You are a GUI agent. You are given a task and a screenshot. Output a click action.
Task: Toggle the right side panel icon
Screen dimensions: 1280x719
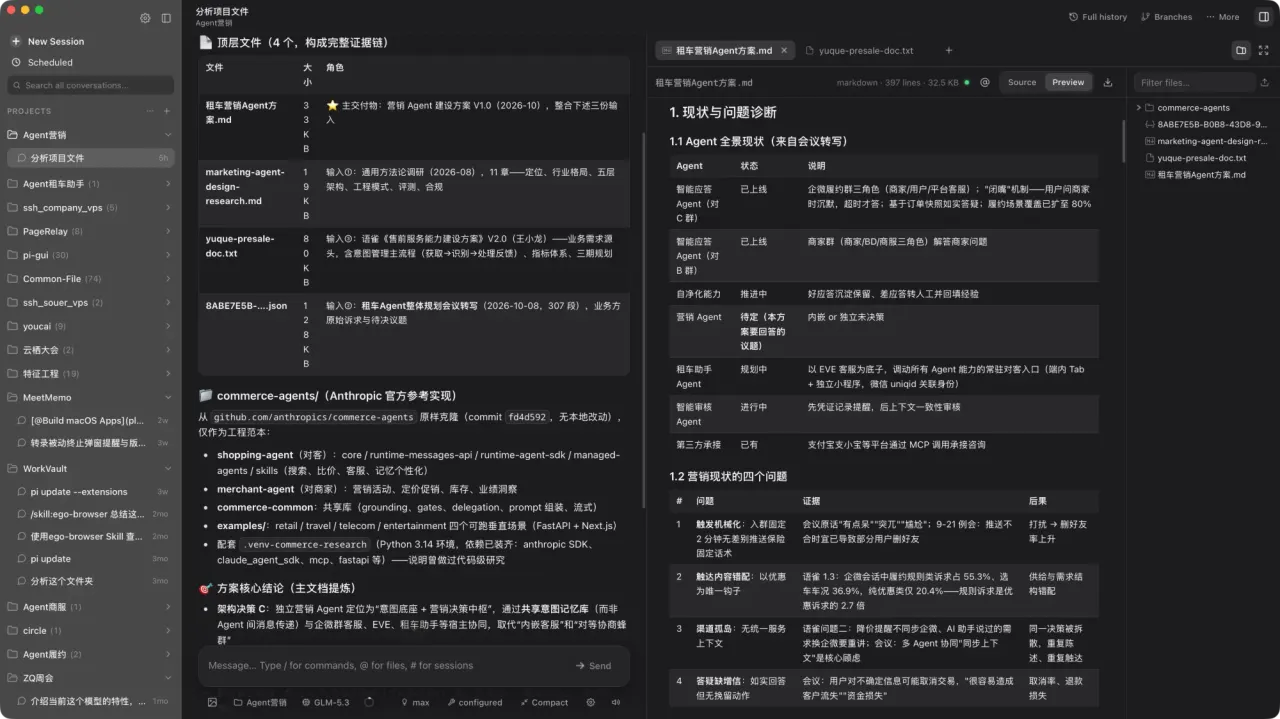click(x=1263, y=17)
